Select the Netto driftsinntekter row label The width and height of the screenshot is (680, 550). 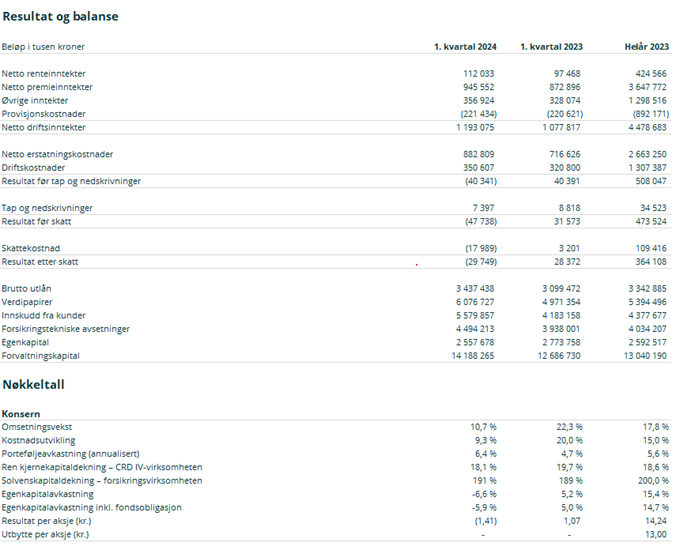tap(44, 127)
